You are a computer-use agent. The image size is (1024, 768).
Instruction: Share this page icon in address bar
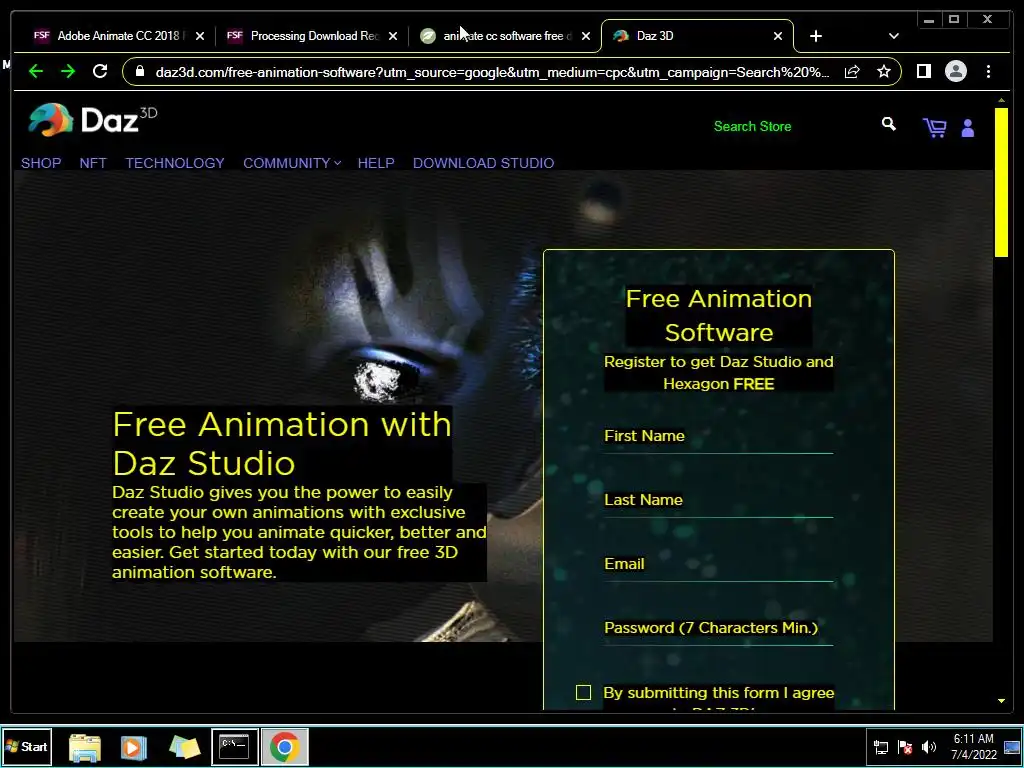click(852, 72)
